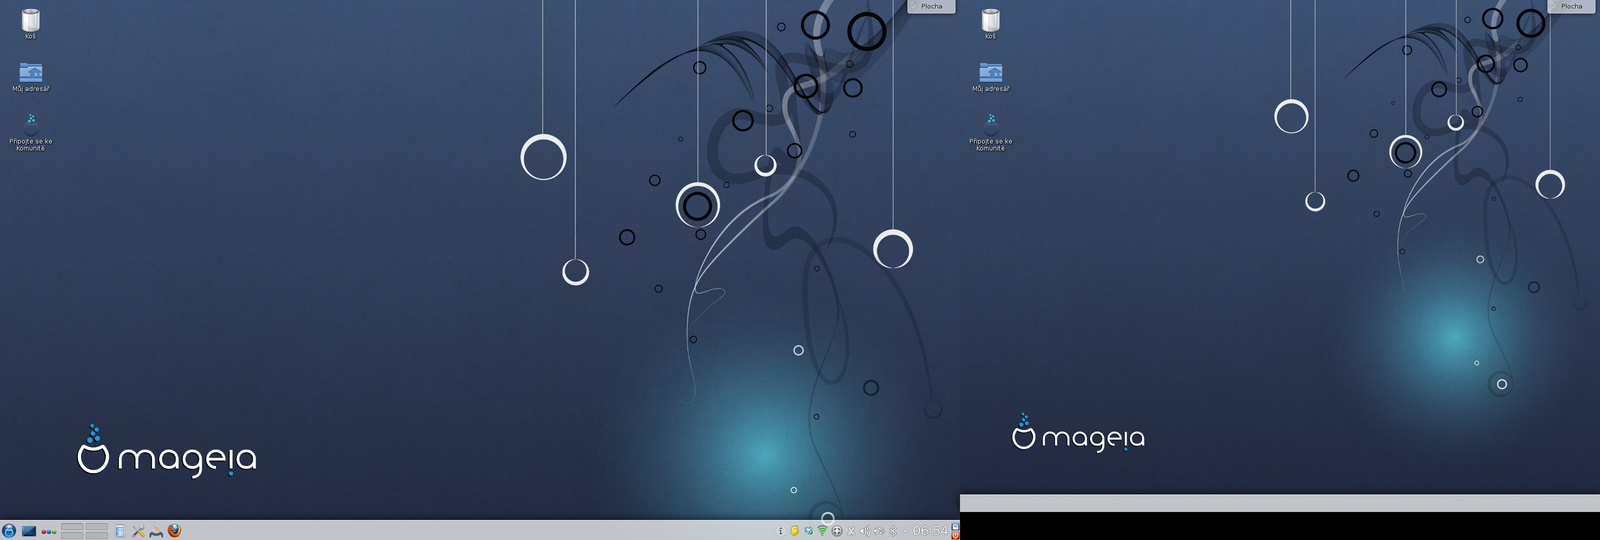Select the Koš trash icon on the left screen
Viewport: 1600px width, 540px height.
click(x=31, y=24)
